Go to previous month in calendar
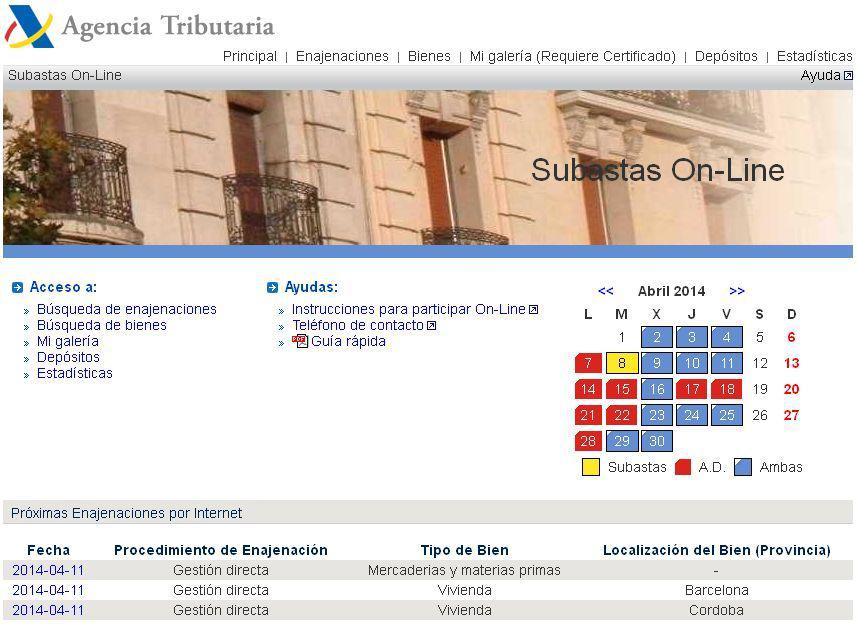 click(605, 291)
